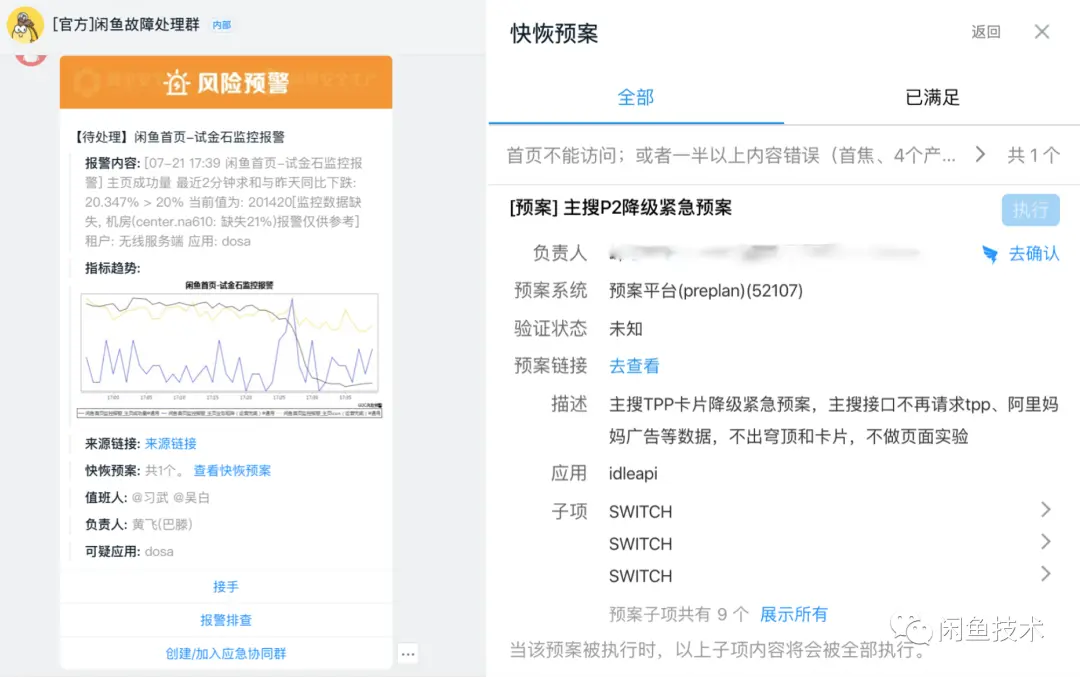The height and width of the screenshot is (677, 1080).
Task: Click the [预案] 主搜P2降级紧急预案 title
Action: pos(621,207)
